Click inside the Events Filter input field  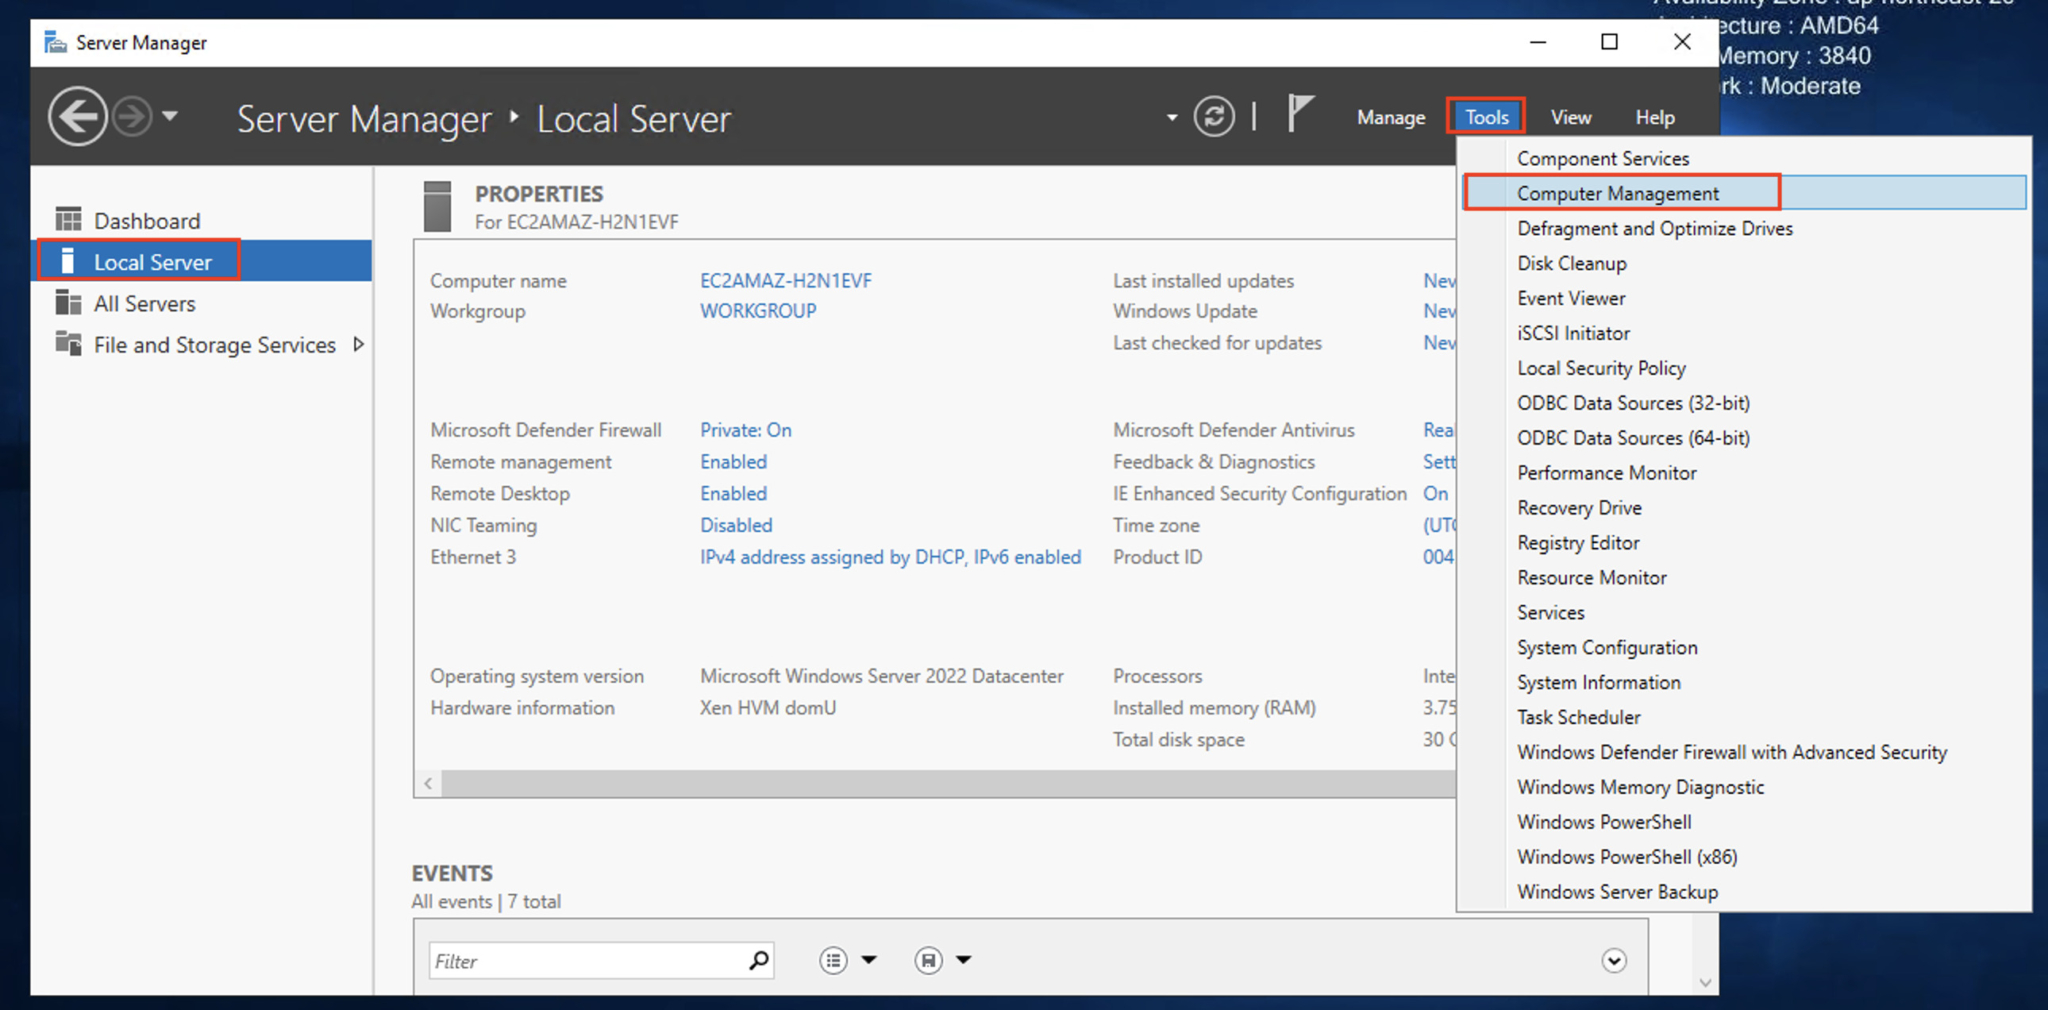(560, 960)
